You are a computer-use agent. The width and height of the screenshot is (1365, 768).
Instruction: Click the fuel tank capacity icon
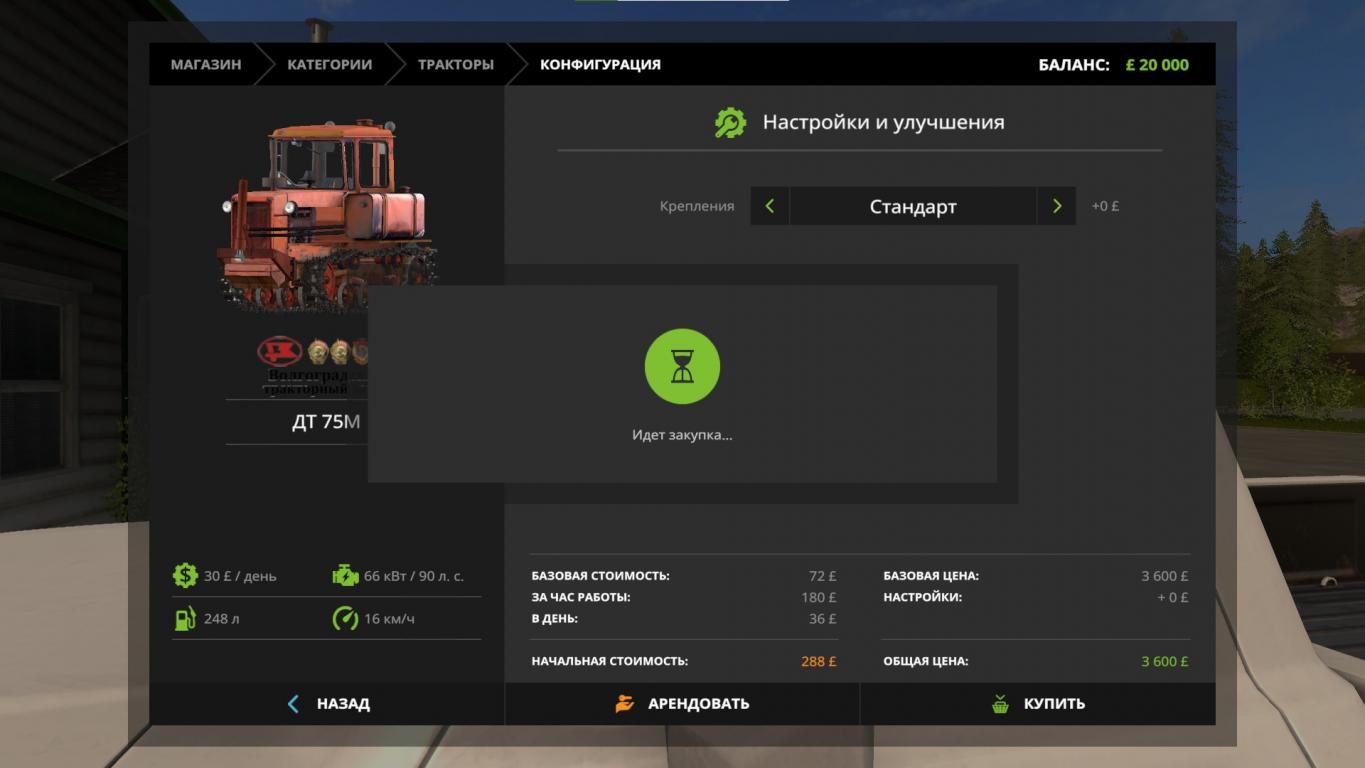pos(185,618)
